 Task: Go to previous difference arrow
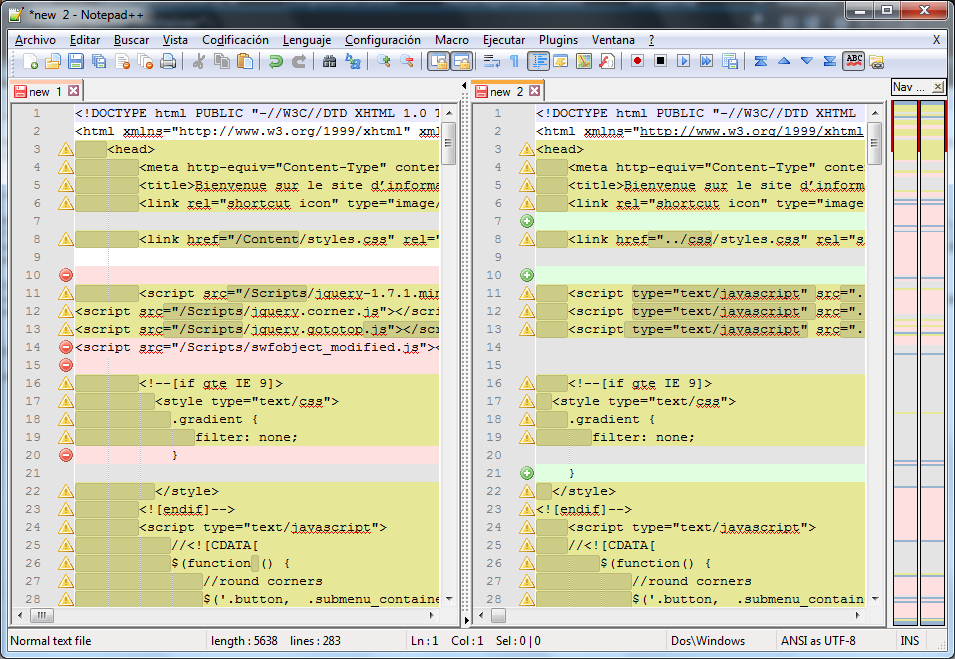[784, 62]
